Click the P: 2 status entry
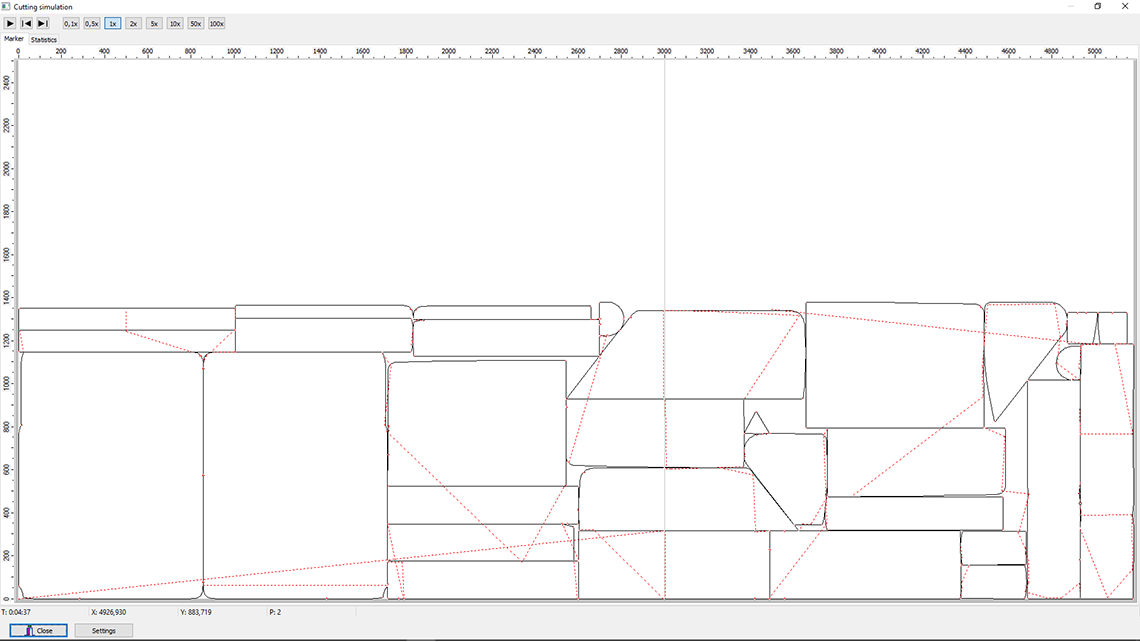This screenshot has width=1140, height=642. pos(275,612)
